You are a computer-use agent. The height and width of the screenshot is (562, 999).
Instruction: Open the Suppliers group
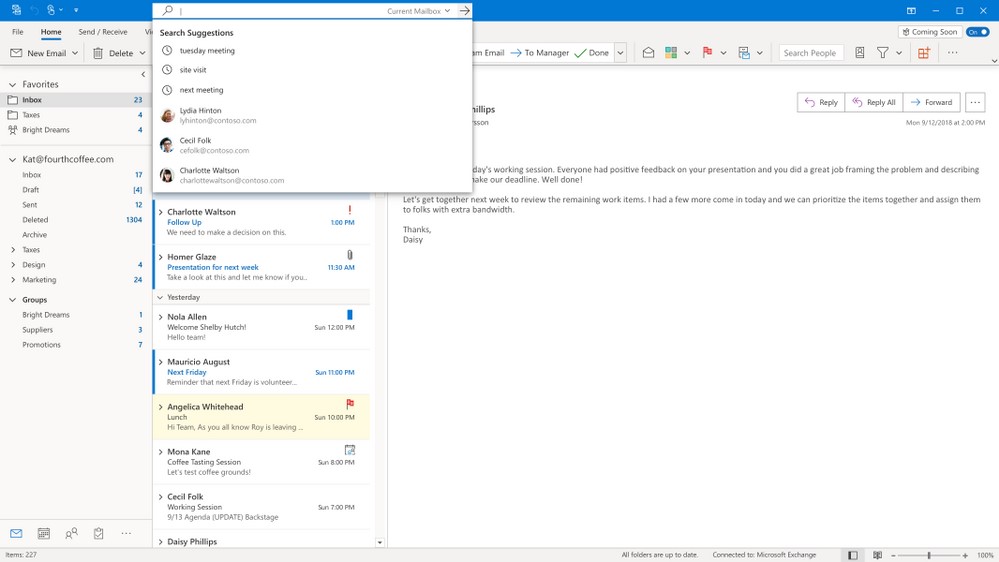[x=75, y=330]
